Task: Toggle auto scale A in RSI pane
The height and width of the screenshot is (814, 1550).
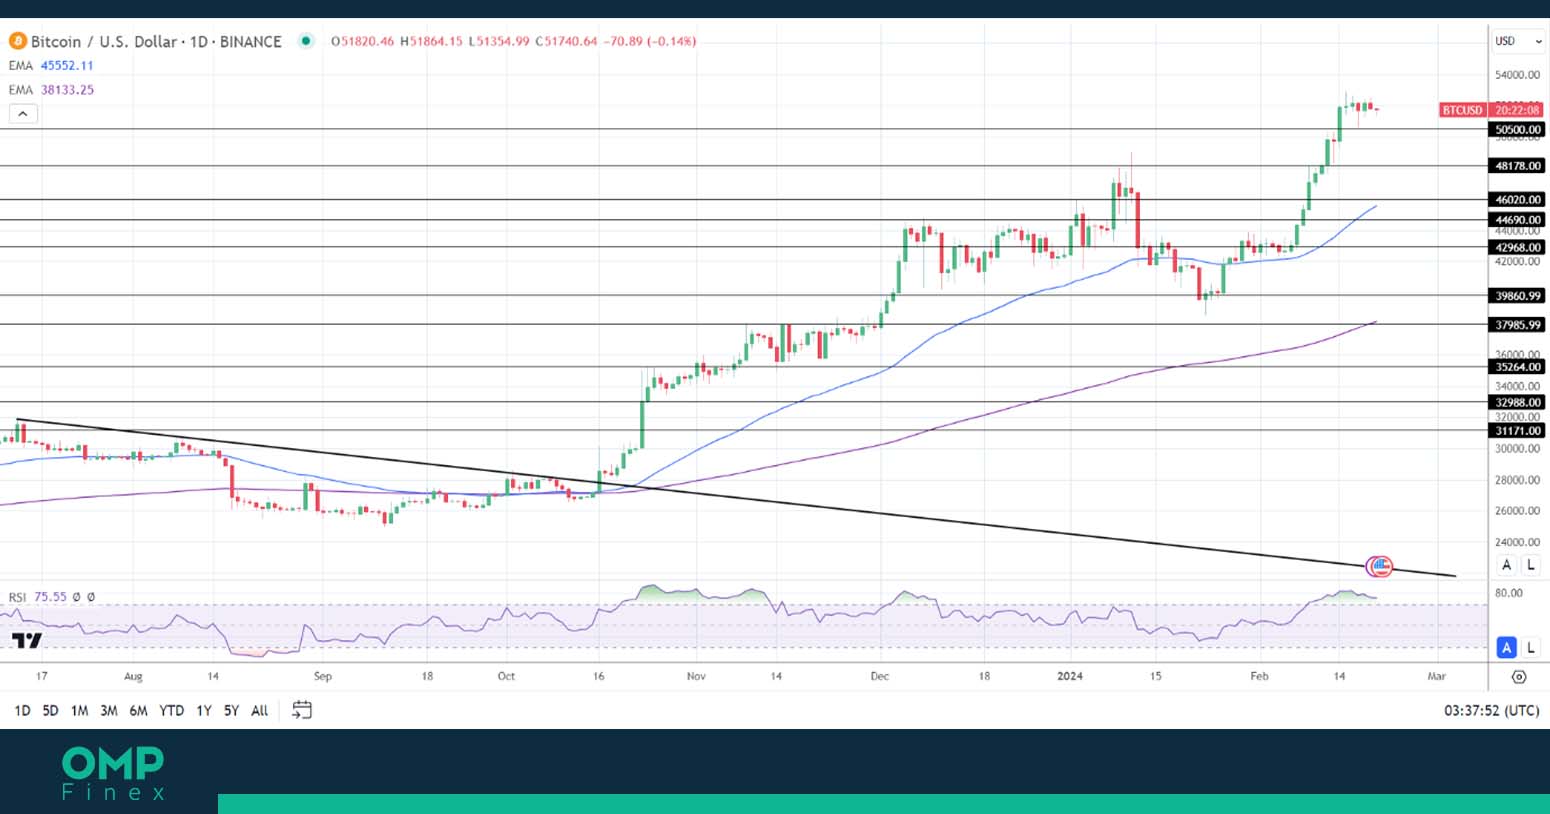Action: pos(1506,647)
